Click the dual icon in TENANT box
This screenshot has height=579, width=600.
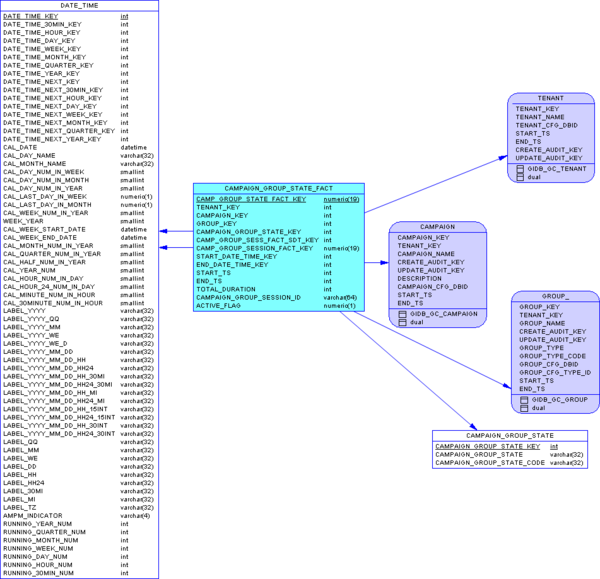pos(520,177)
